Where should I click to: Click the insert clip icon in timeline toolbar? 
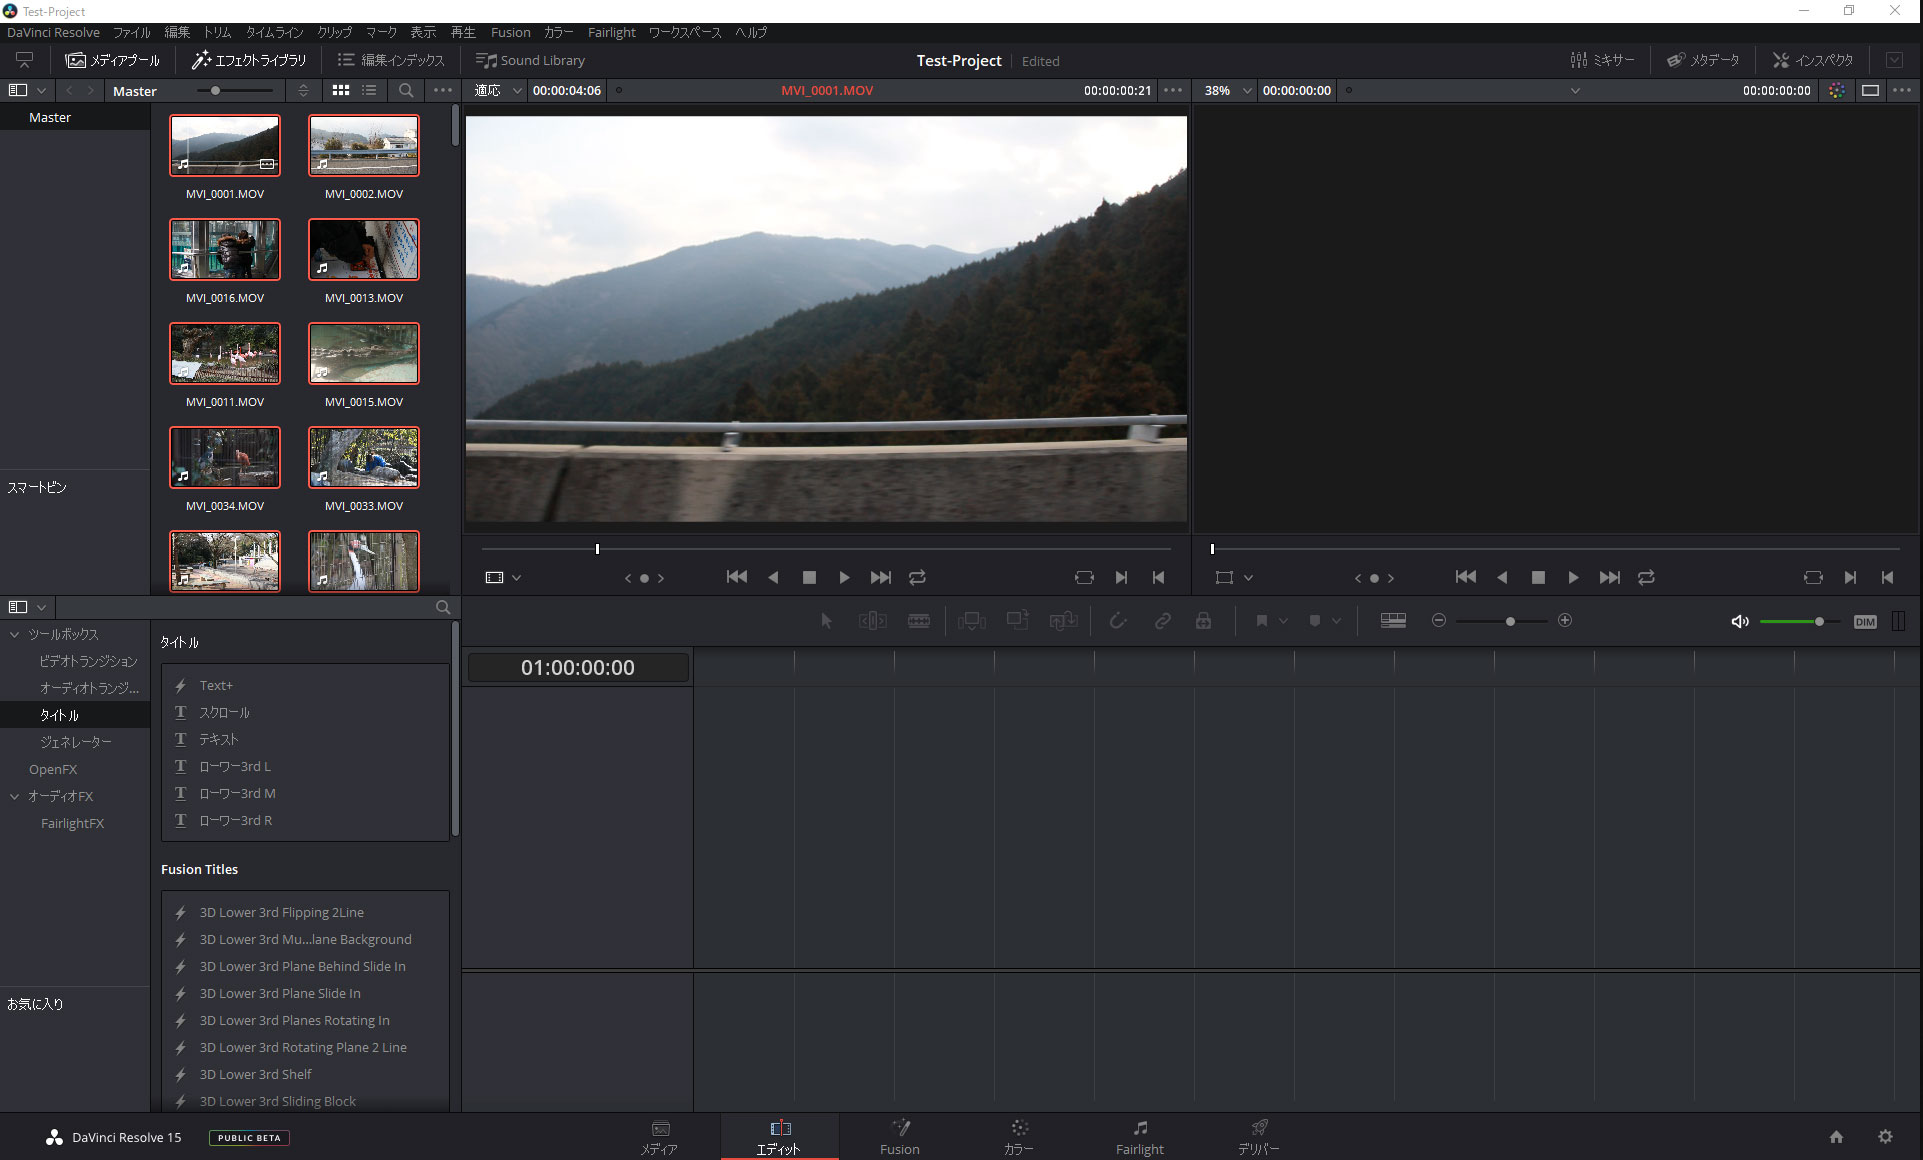point(971,621)
